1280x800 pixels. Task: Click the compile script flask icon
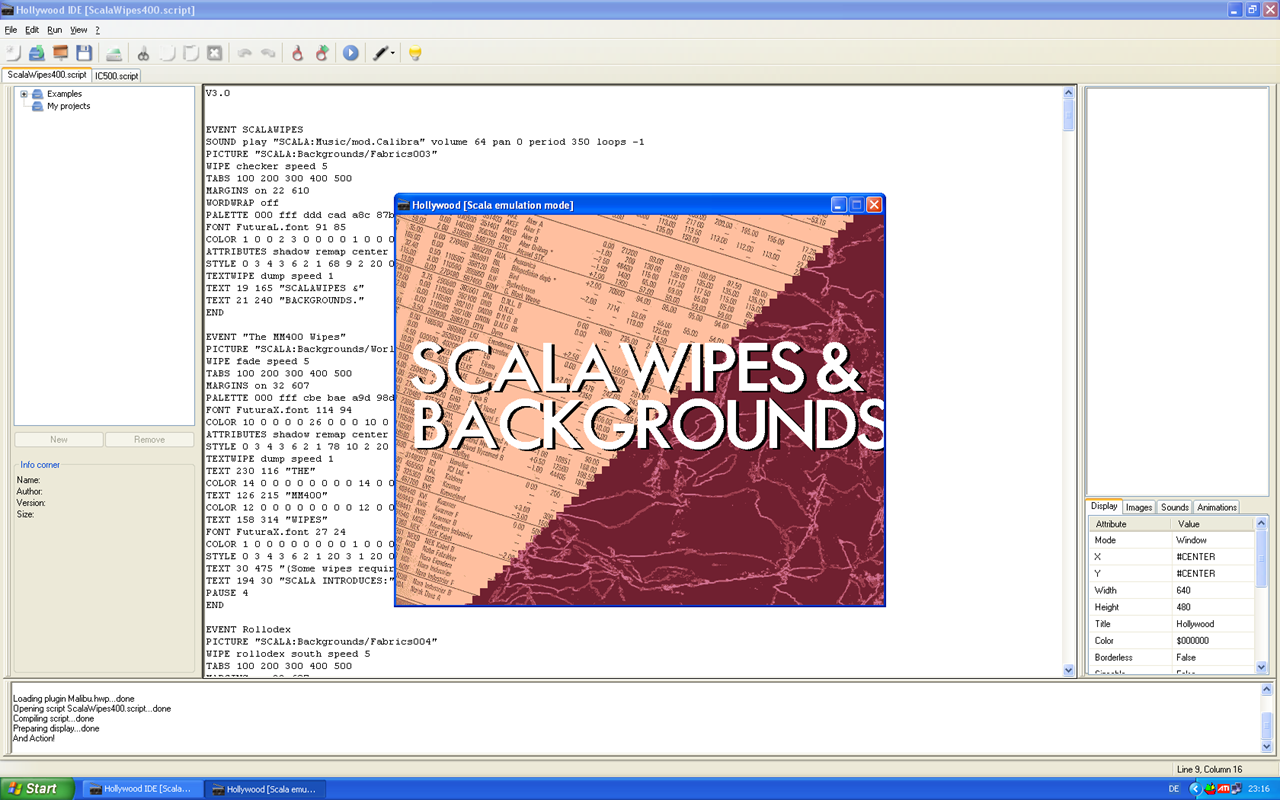[x=297, y=53]
